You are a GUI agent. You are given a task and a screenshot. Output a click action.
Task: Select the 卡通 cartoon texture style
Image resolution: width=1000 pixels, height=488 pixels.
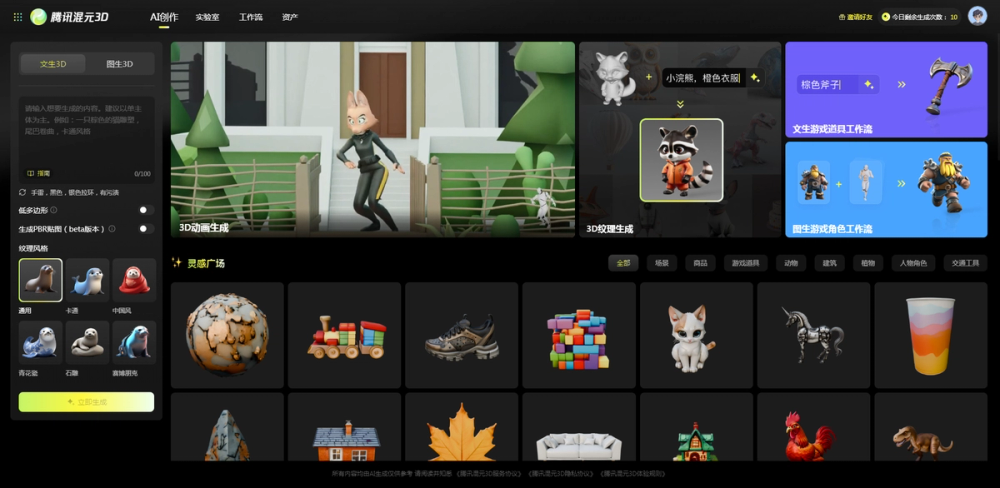coord(87,280)
